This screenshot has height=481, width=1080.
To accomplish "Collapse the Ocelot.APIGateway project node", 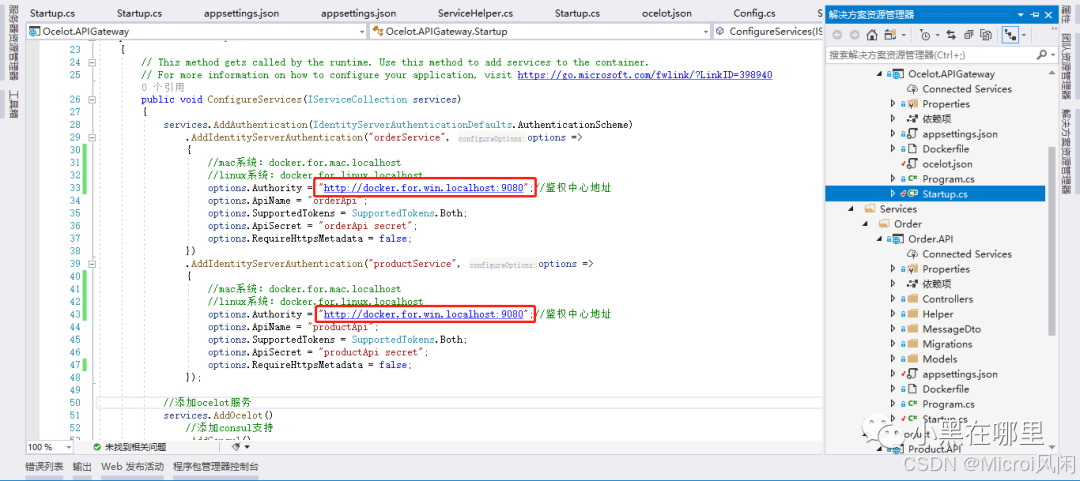I will pyautogui.click(x=878, y=74).
